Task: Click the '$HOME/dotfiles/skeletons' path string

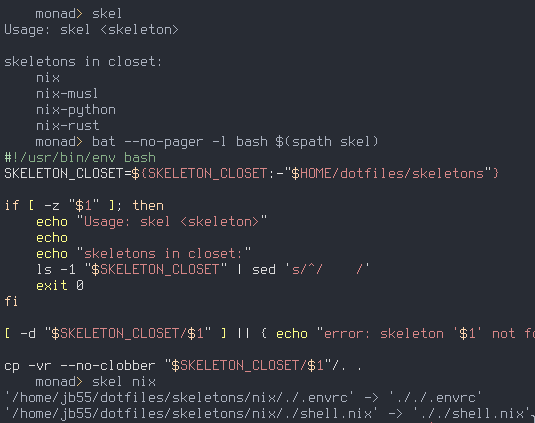Action: pos(388,174)
